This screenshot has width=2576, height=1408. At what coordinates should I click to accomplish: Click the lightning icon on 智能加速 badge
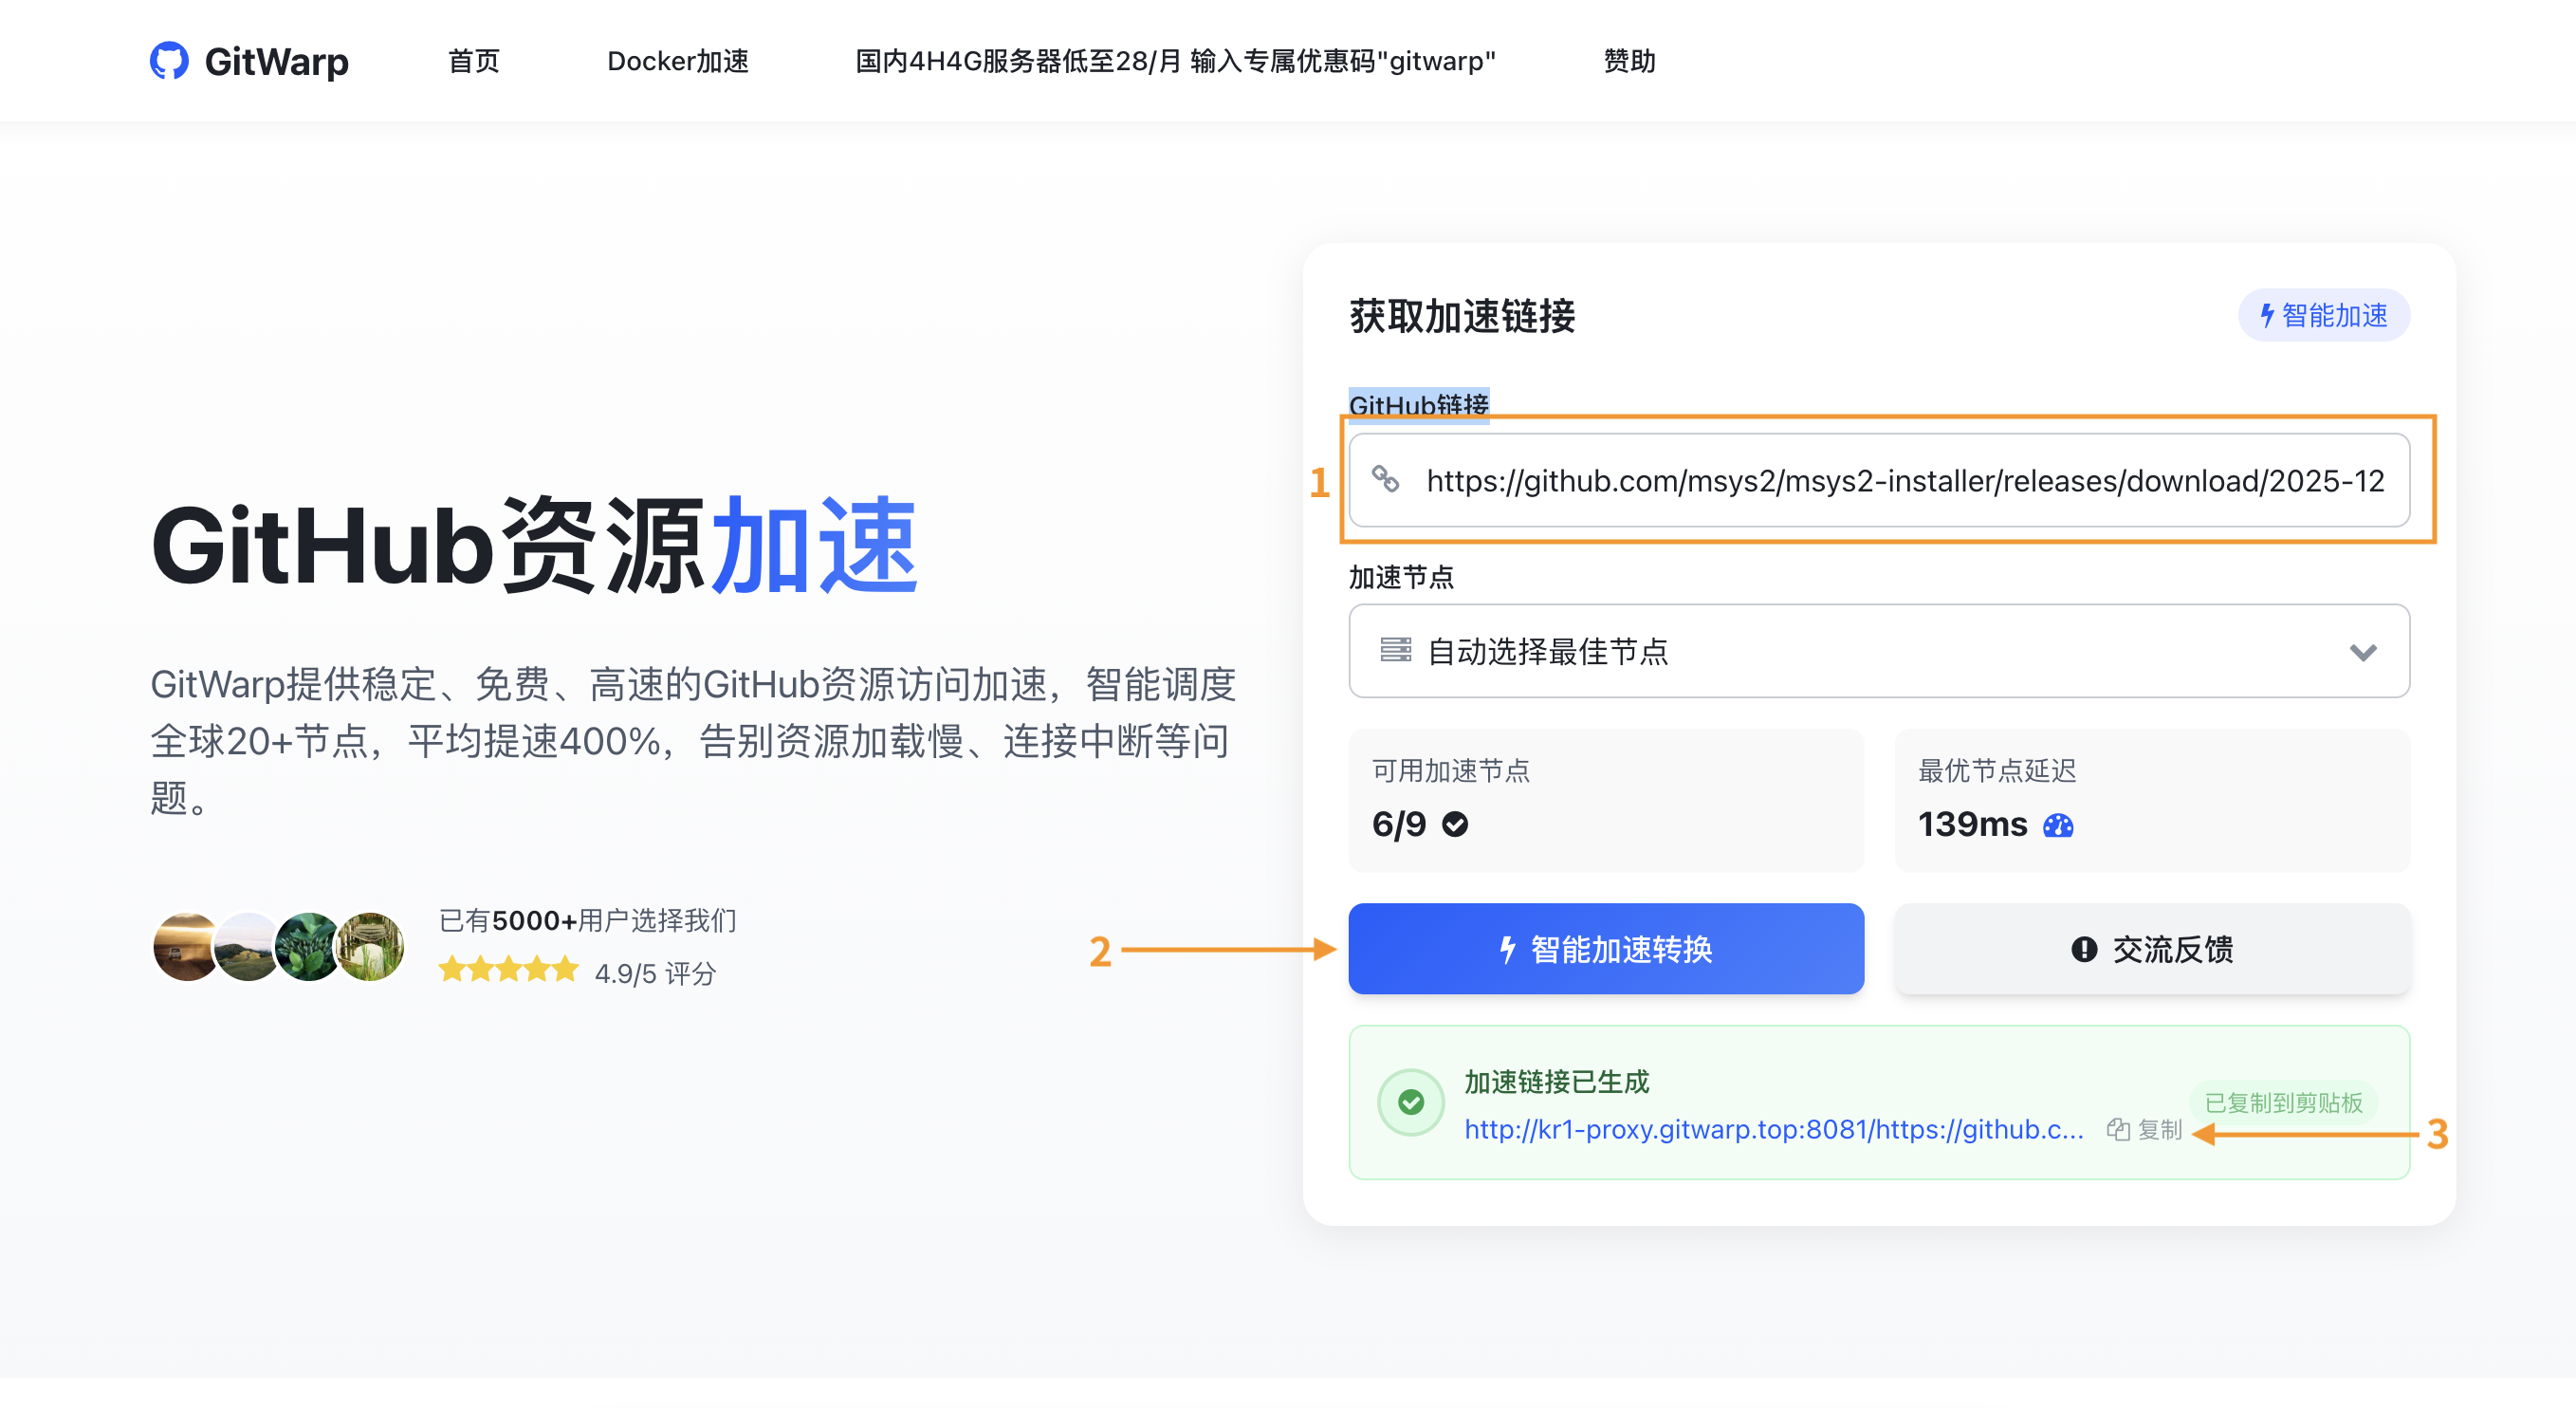[x=2266, y=315]
